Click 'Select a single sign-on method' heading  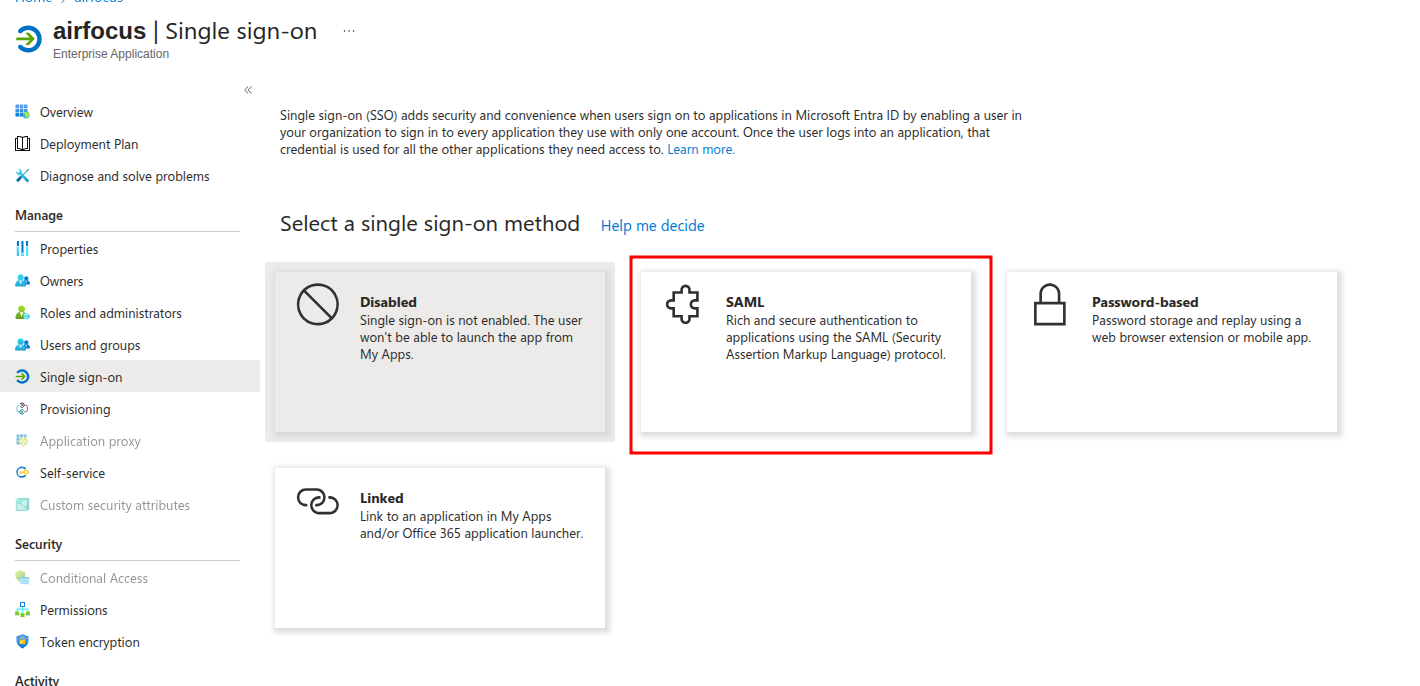click(430, 224)
